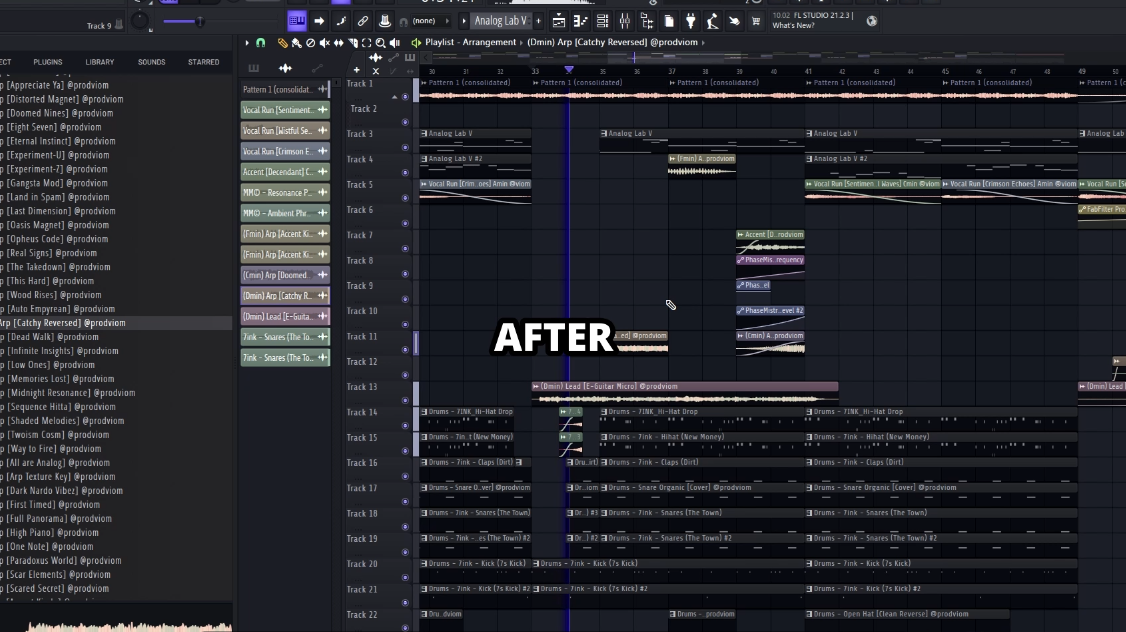The width and height of the screenshot is (1126, 632).
Task: Toggle mute button for Track 7
Action: [405, 248]
